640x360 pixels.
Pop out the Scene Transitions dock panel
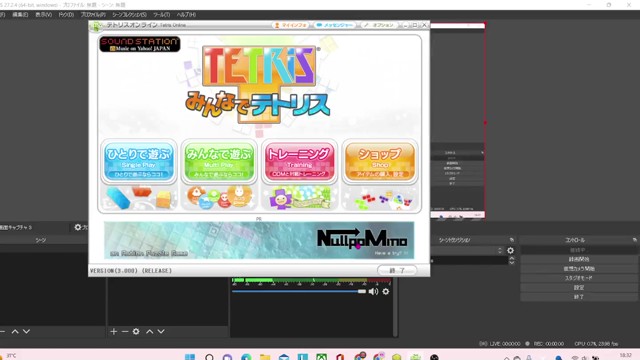(x=511, y=240)
